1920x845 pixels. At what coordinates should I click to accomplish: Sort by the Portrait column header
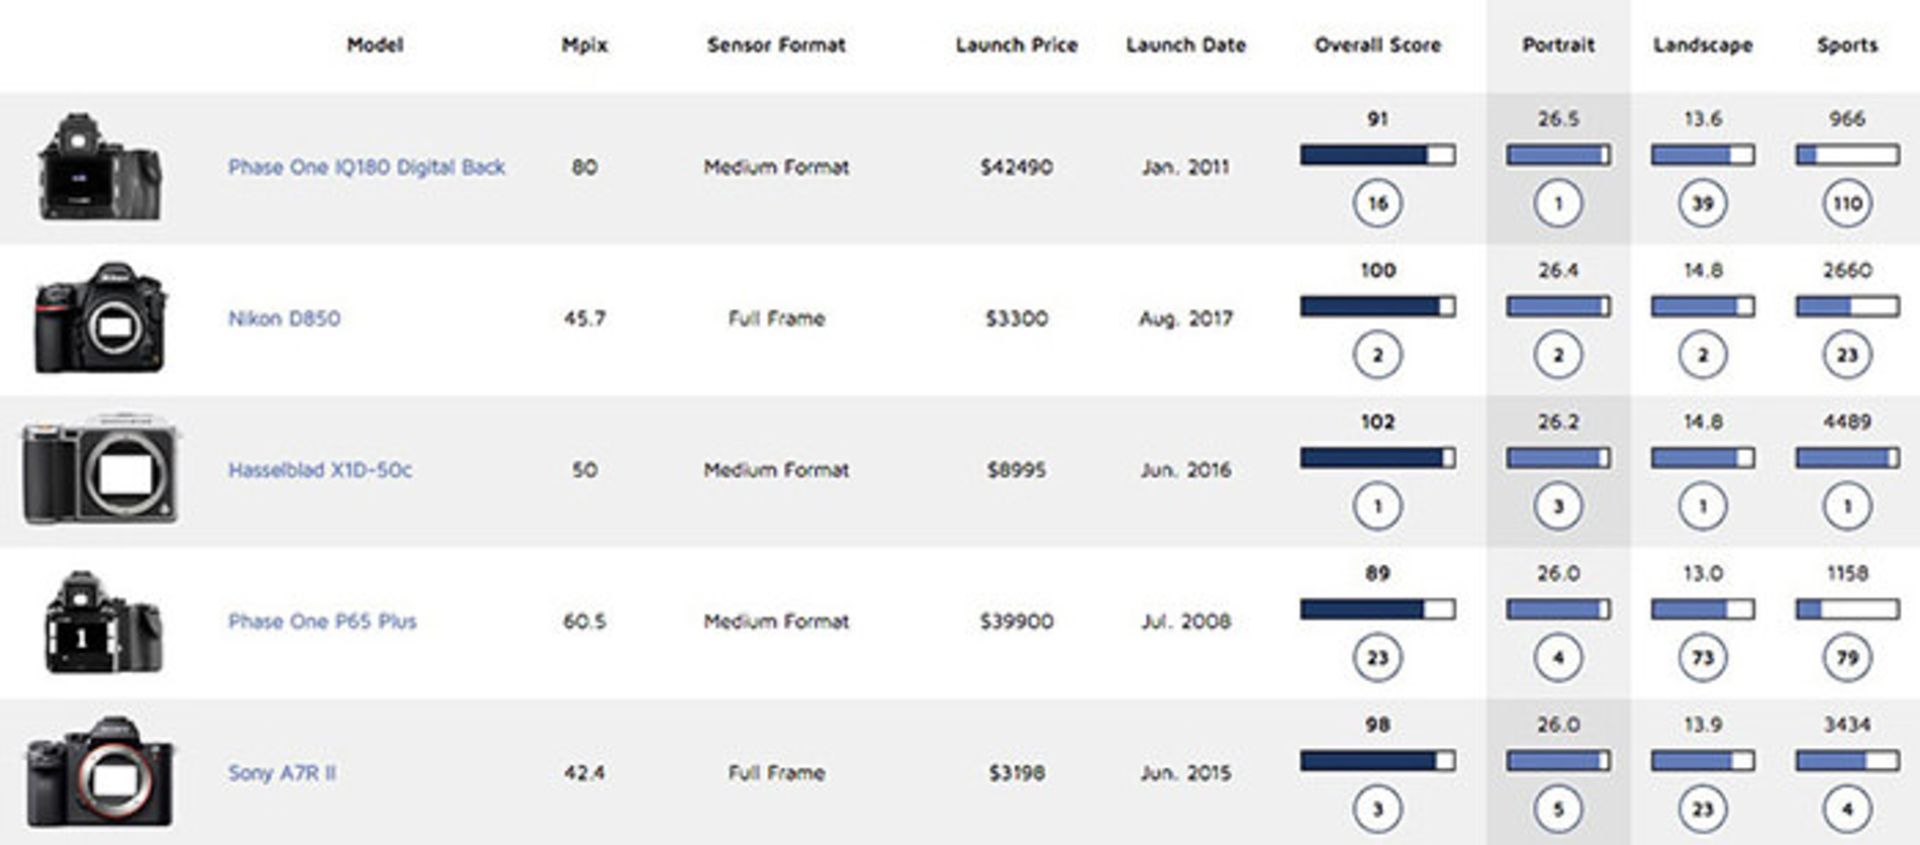[1558, 45]
